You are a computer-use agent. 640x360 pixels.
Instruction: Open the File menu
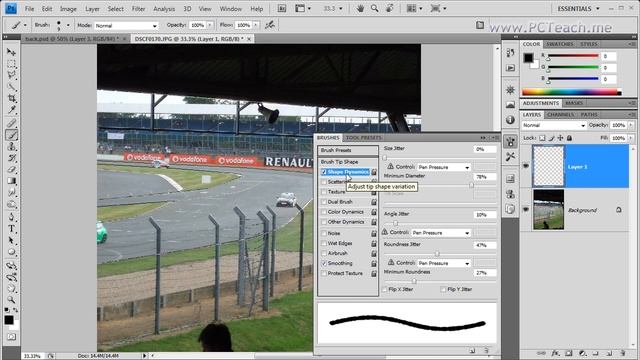click(x=29, y=9)
